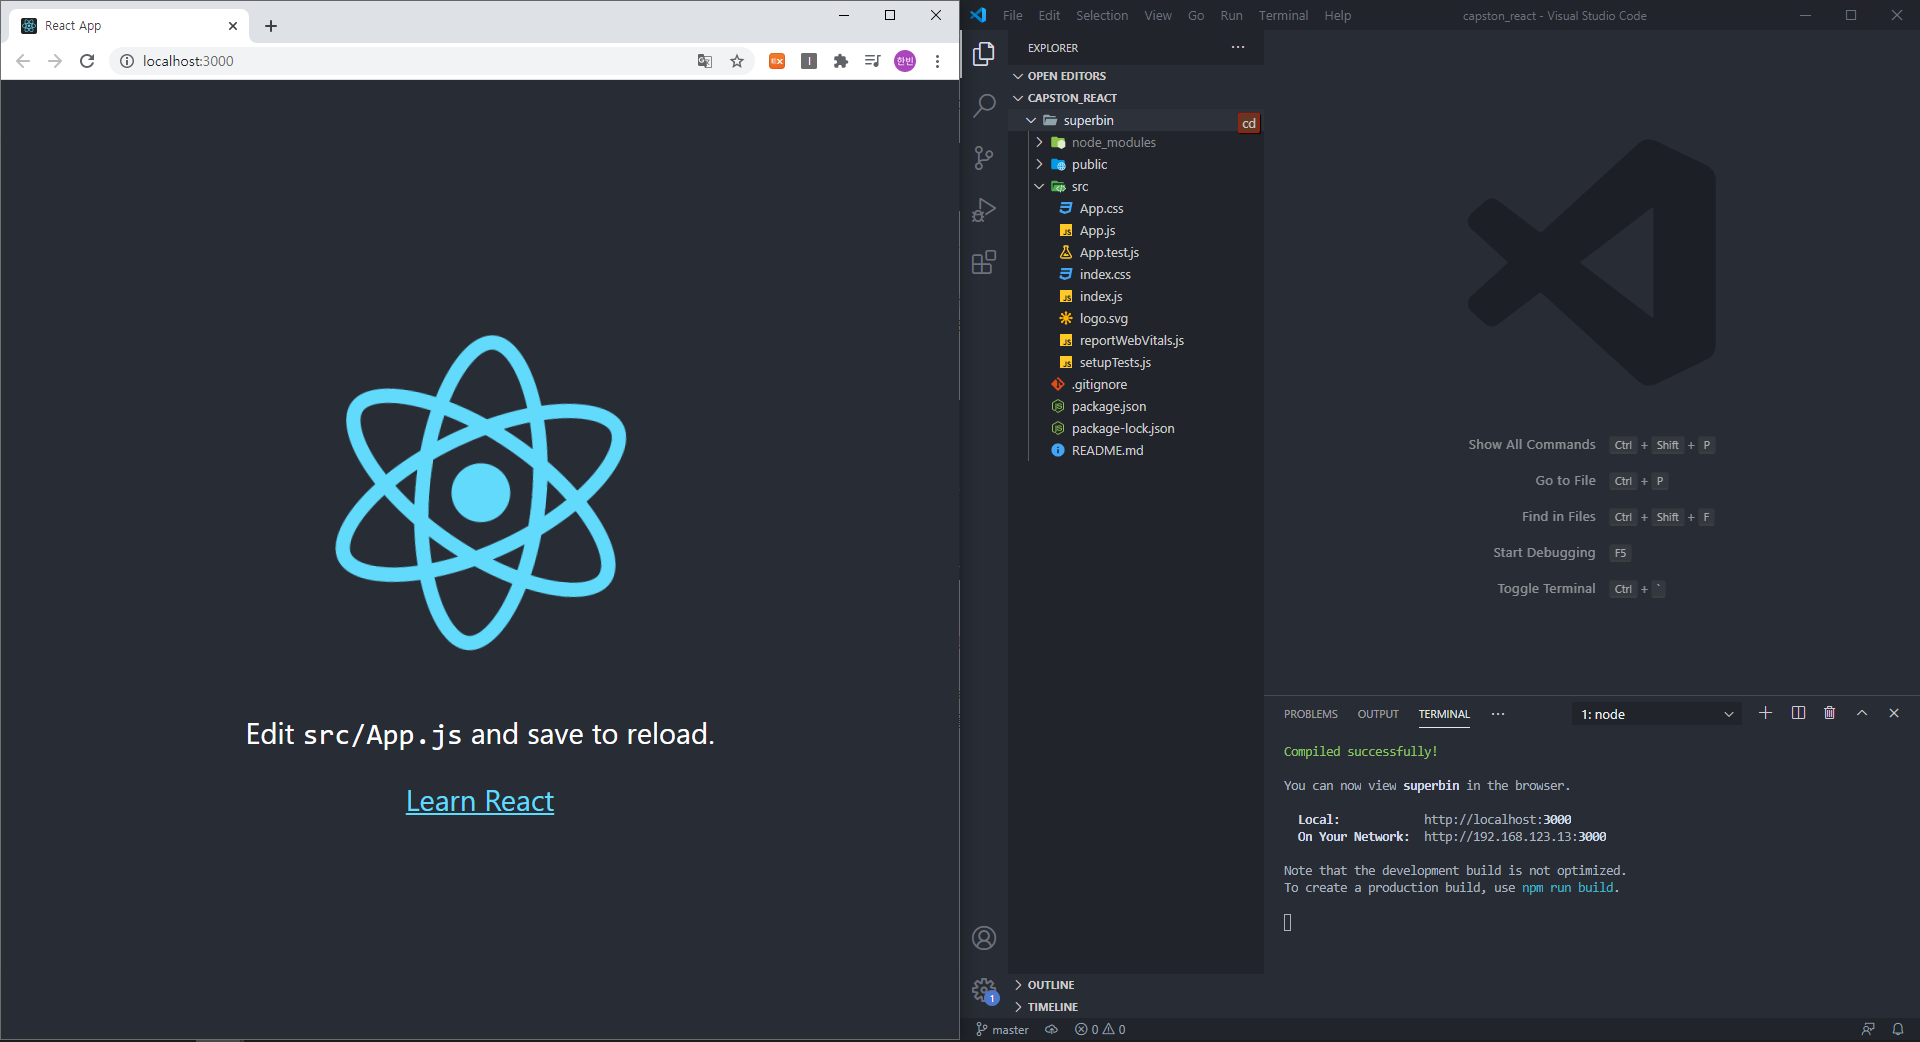1920x1042 pixels.
Task: Maximize the terminal panel using the up chevron
Action: pos(1862,713)
